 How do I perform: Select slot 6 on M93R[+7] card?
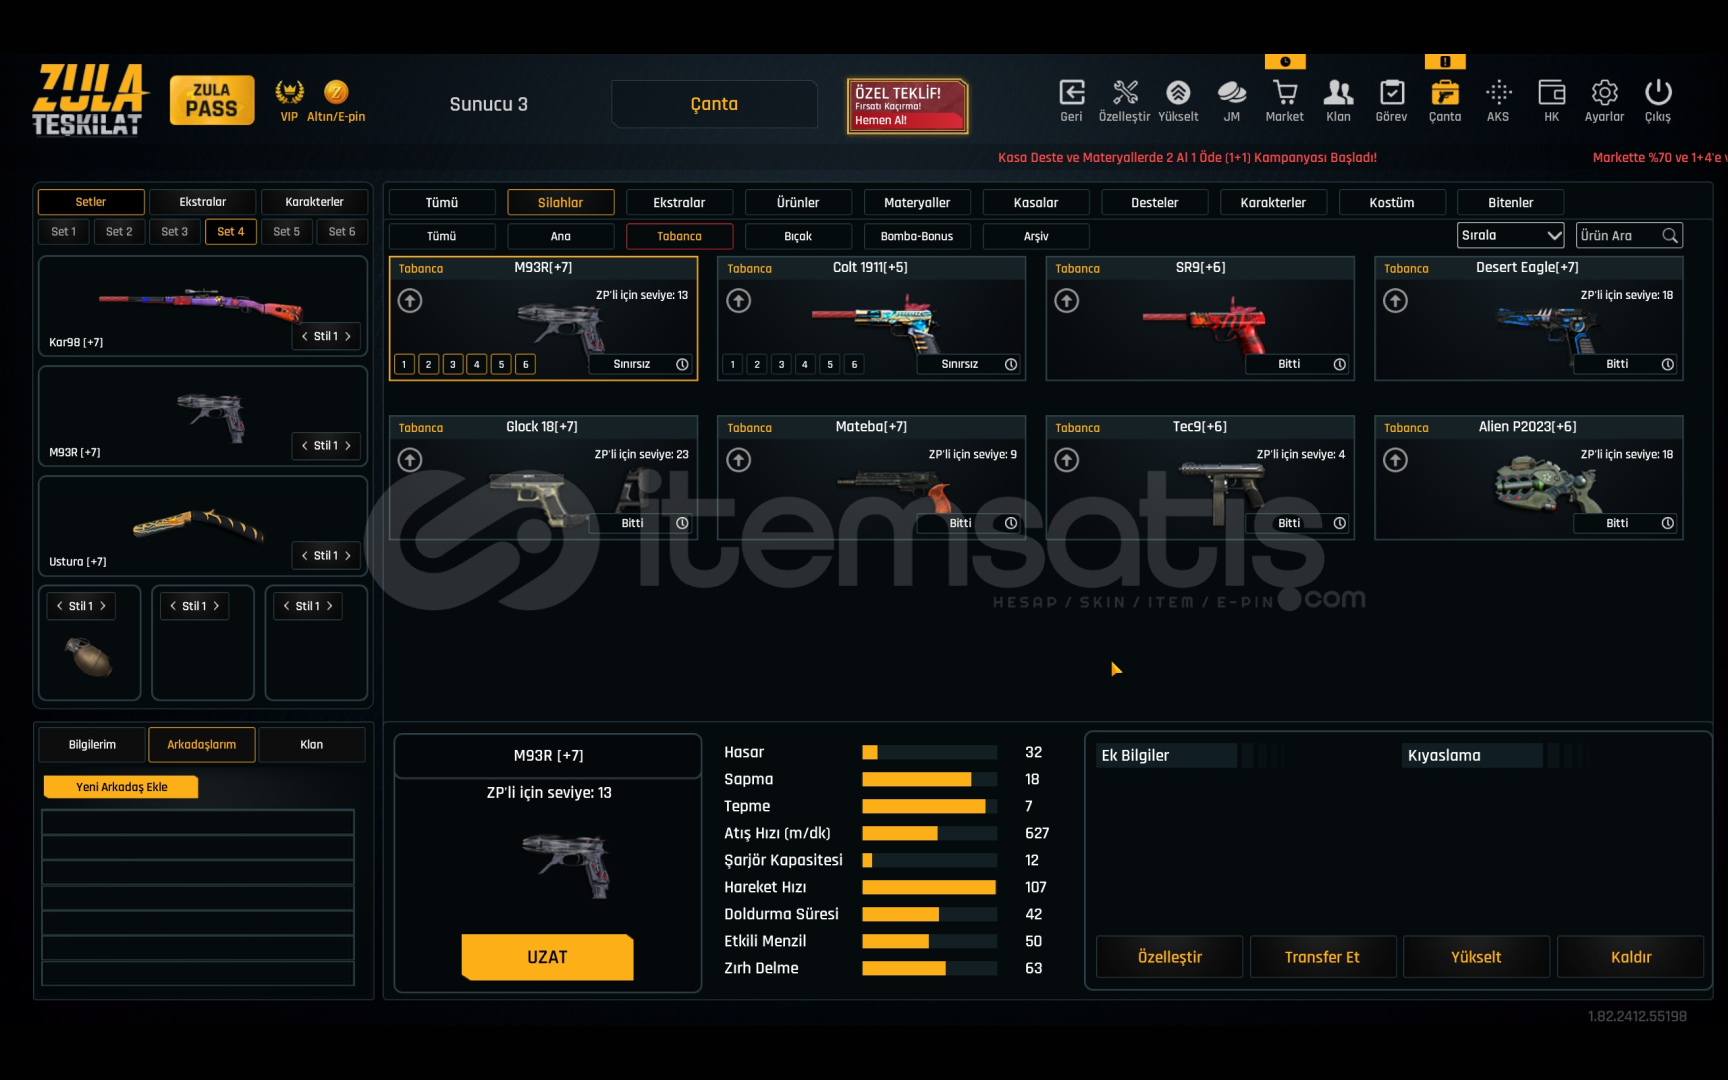pyautogui.click(x=526, y=364)
